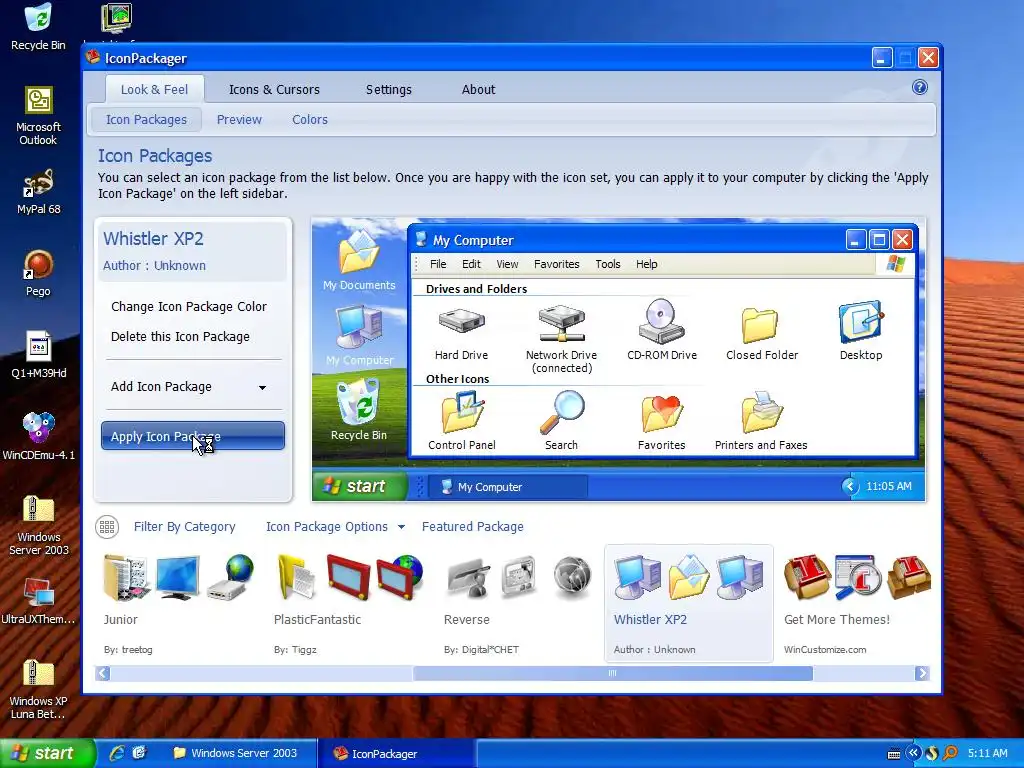
Task: Click the Closed Folder preview icon
Action: click(760, 325)
